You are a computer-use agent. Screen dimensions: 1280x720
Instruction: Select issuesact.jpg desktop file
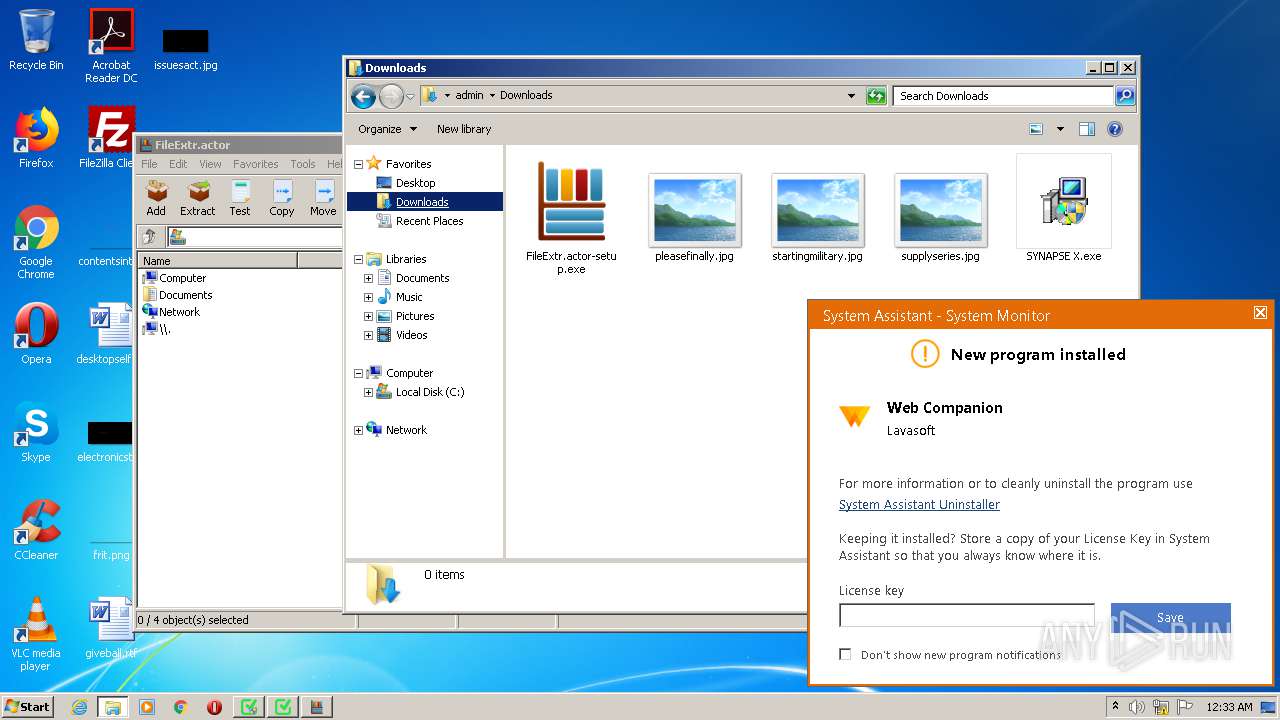(x=186, y=49)
